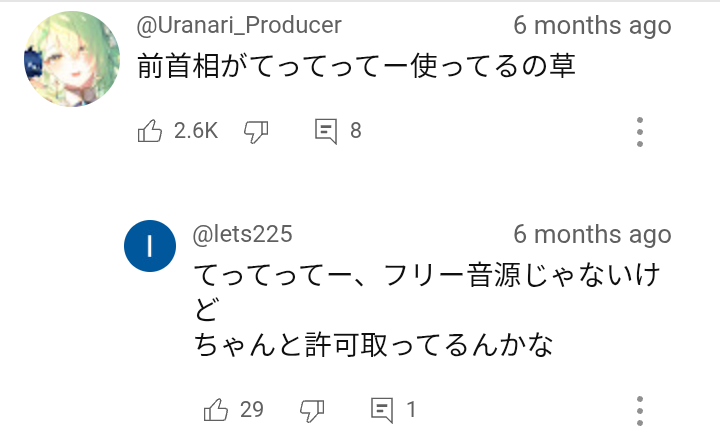Dislike the @Uranari_Producer comment

pos(257,130)
